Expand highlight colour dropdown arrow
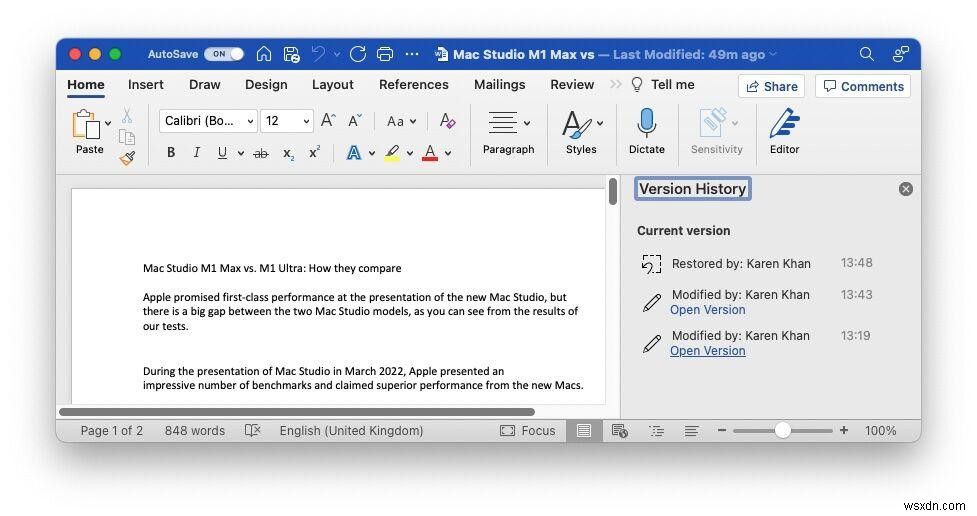The width and height of the screenshot is (977, 516). pyautogui.click(x=409, y=153)
